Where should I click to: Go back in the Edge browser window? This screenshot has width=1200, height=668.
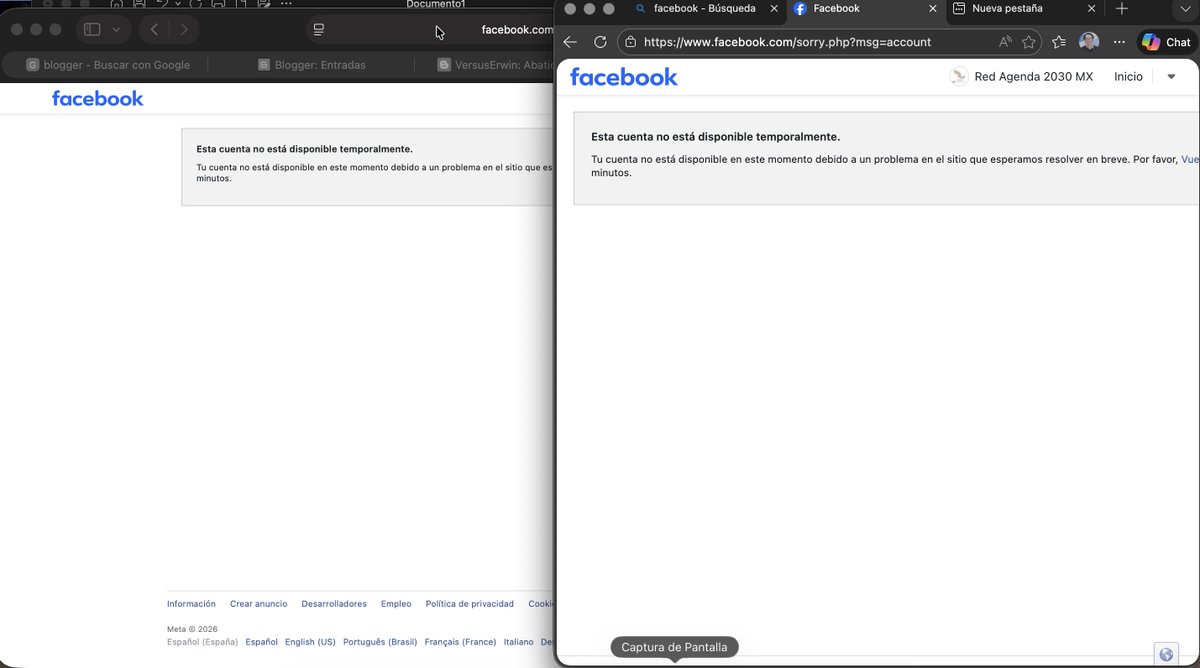[x=570, y=42]
